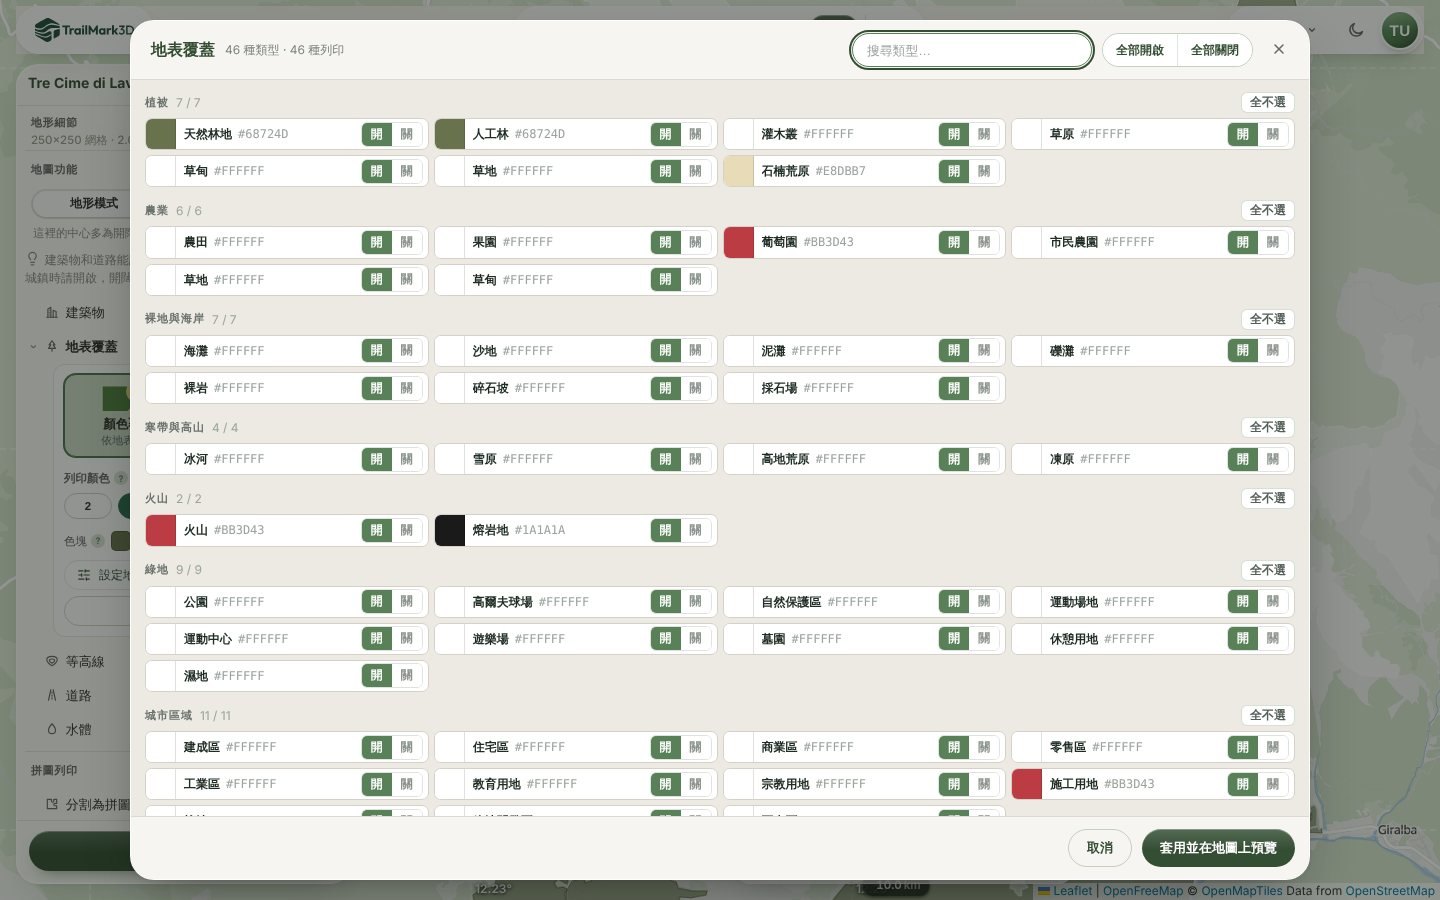Image resolution: width=1440 pixels, height=900 pixels.
Task: Turn off 葡萄園 with its 關 toggle
Action: tap(984, 242)
